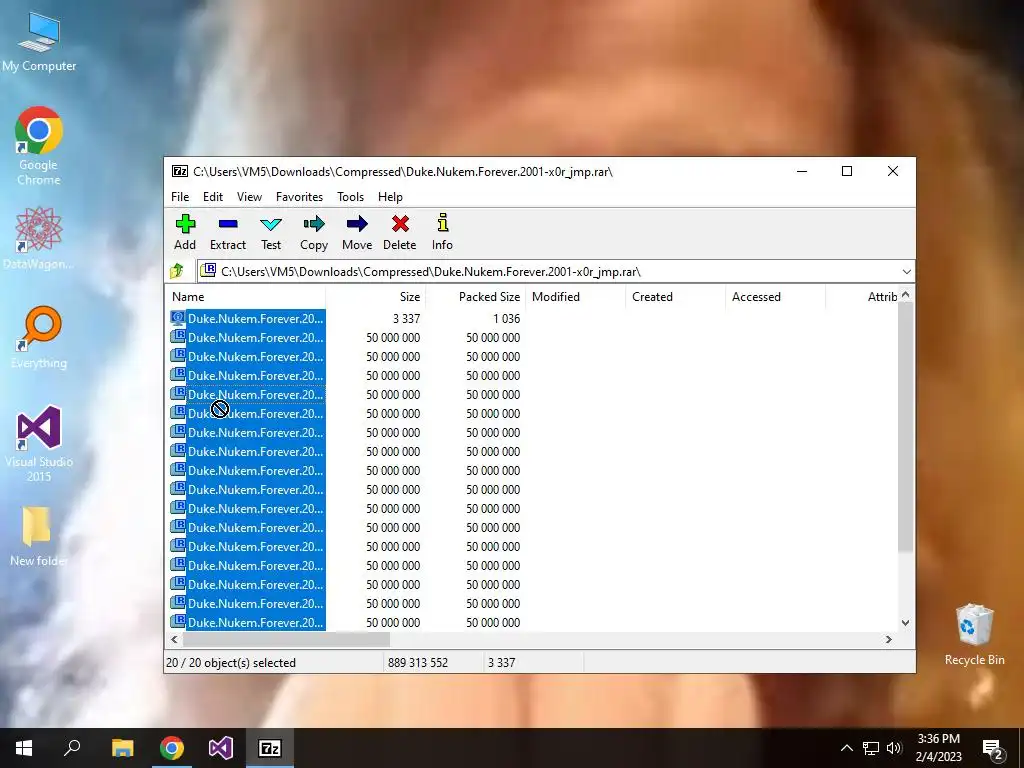Open Everything search desktop shortcut
The height and width of the screenshot is (768, 1024).
(x=39, y=337)
